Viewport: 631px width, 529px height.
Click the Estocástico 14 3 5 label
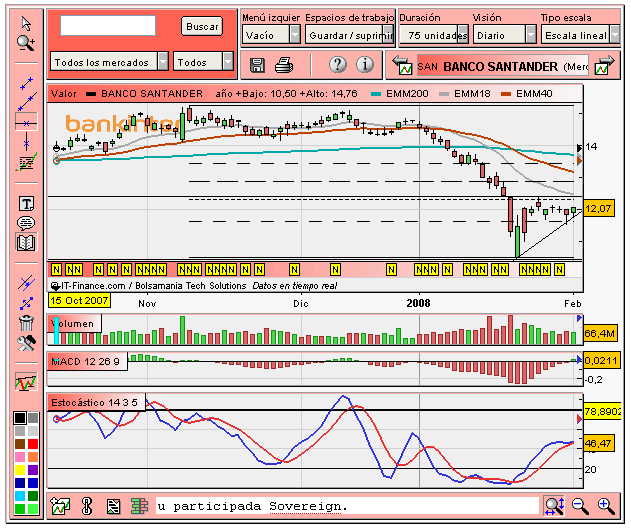coord(96,402)
